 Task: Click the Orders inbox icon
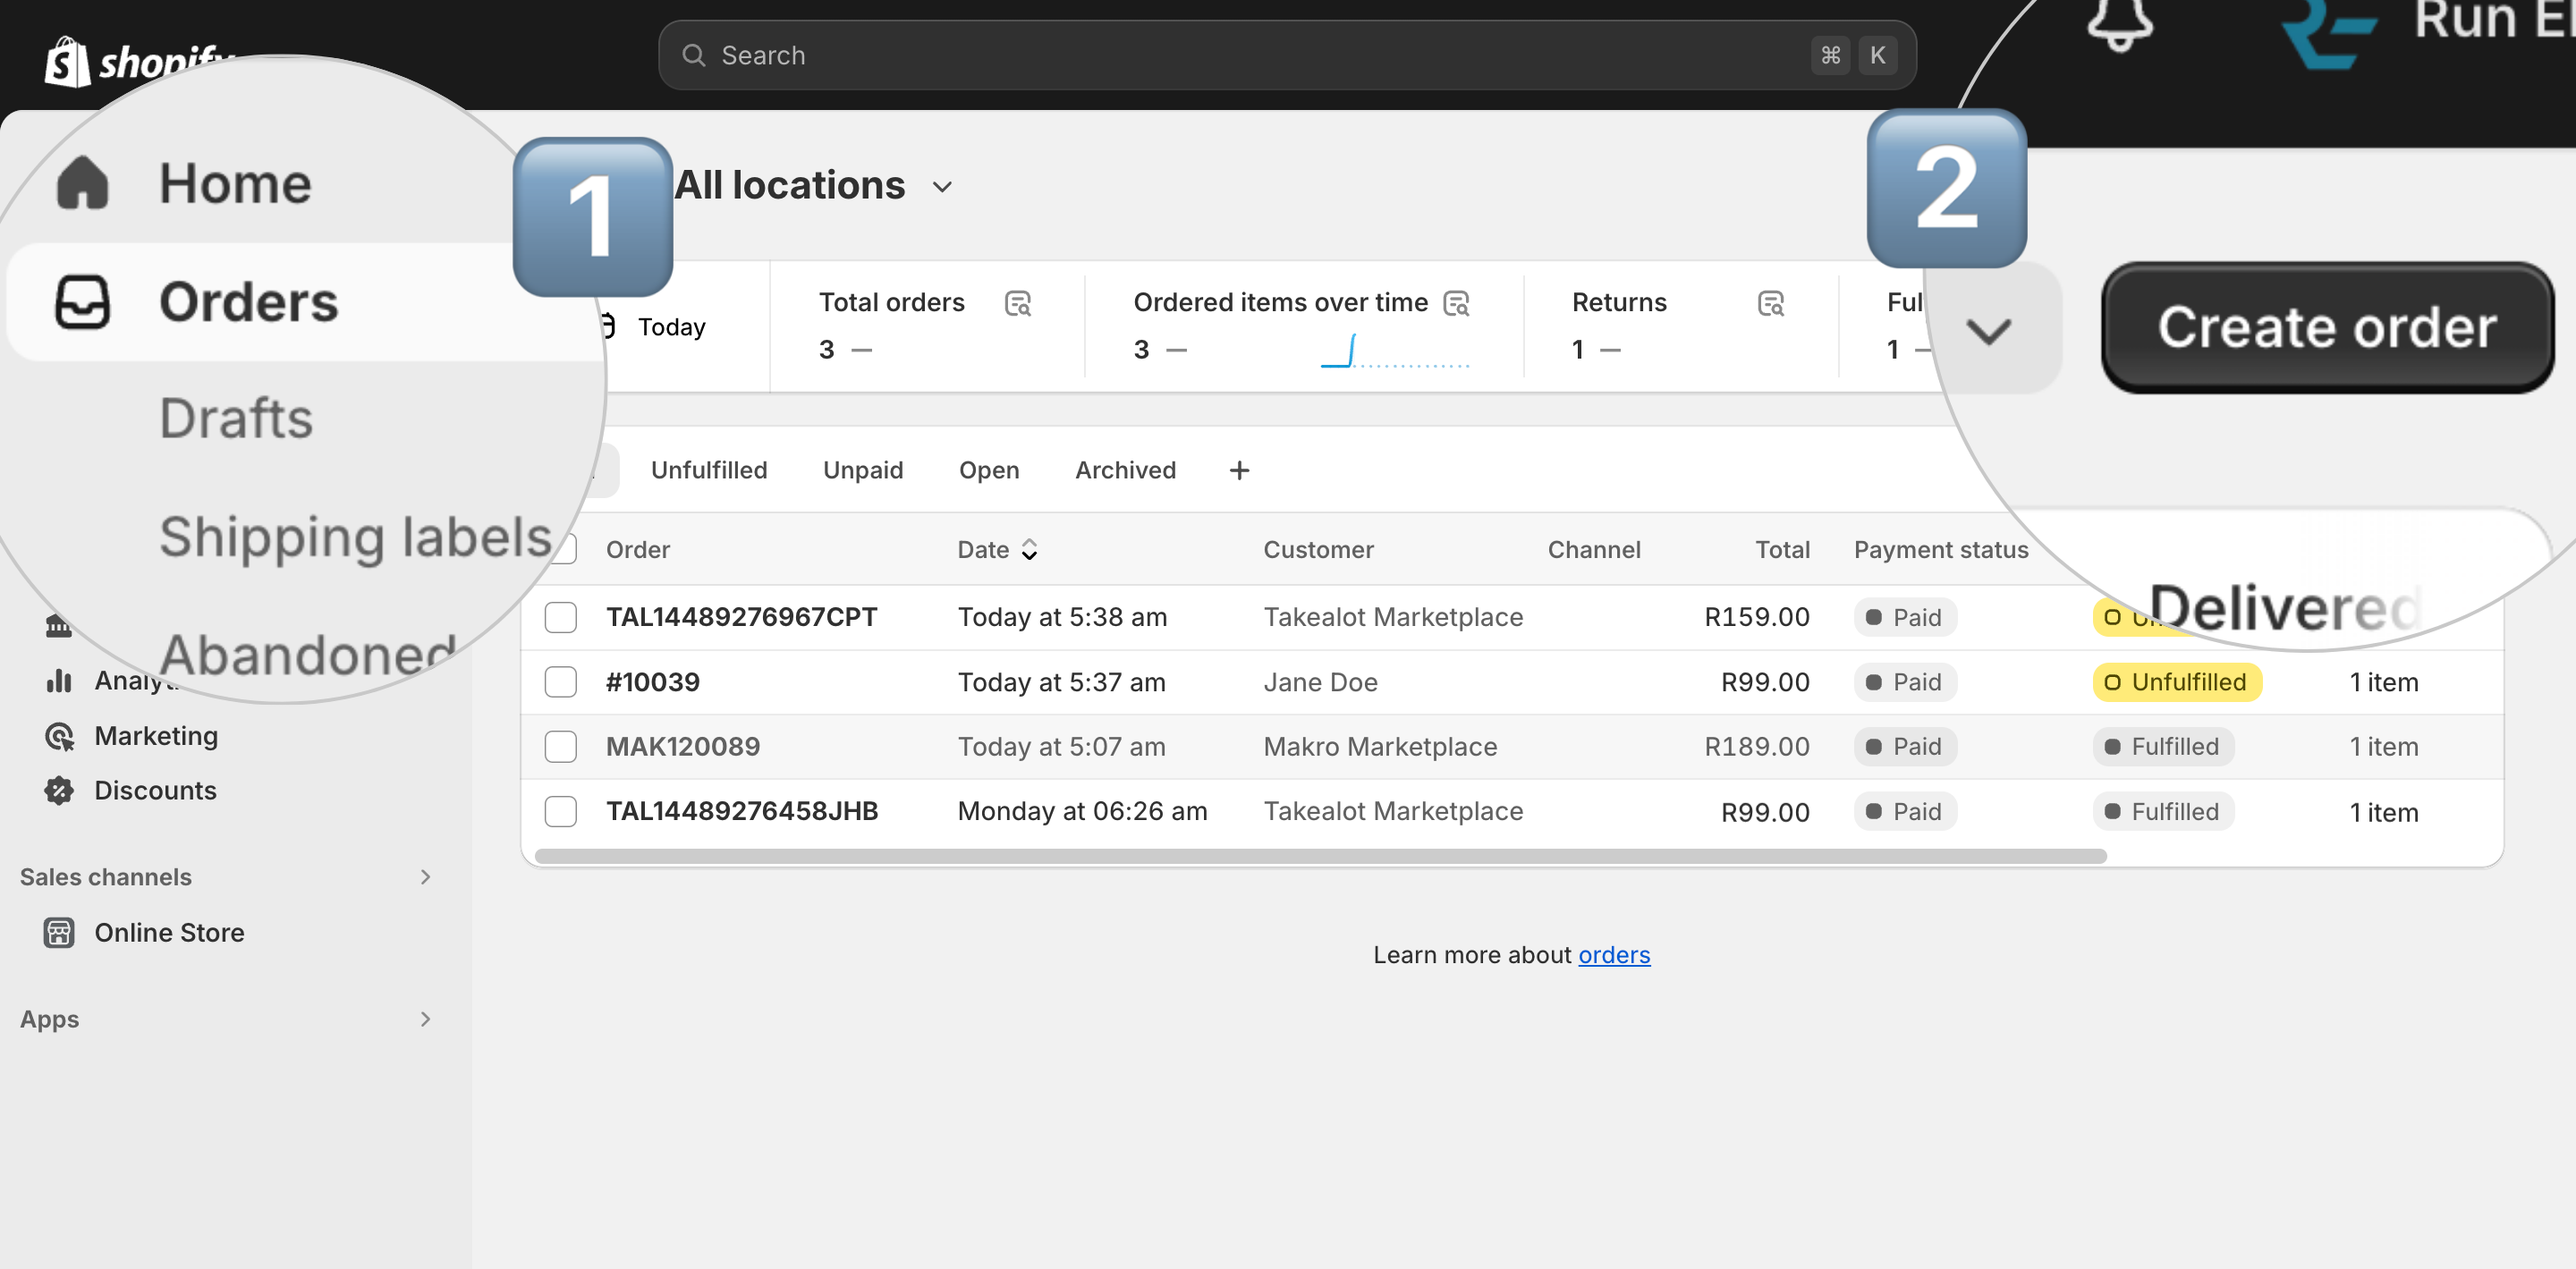pos(82,302)
